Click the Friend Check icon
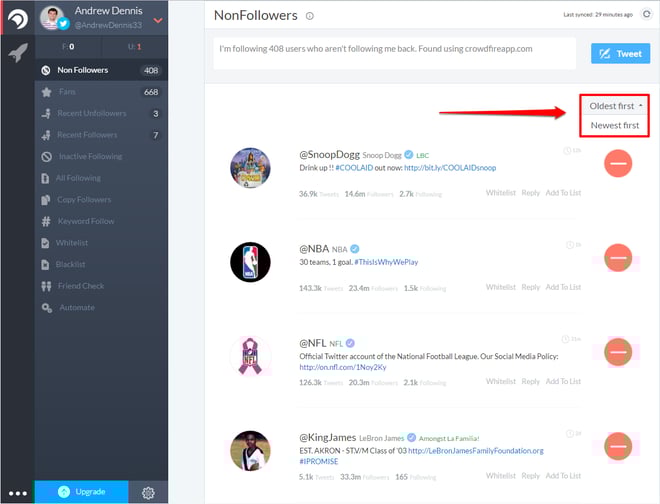Viewport: 660px width, 504px height. [46, 286]
